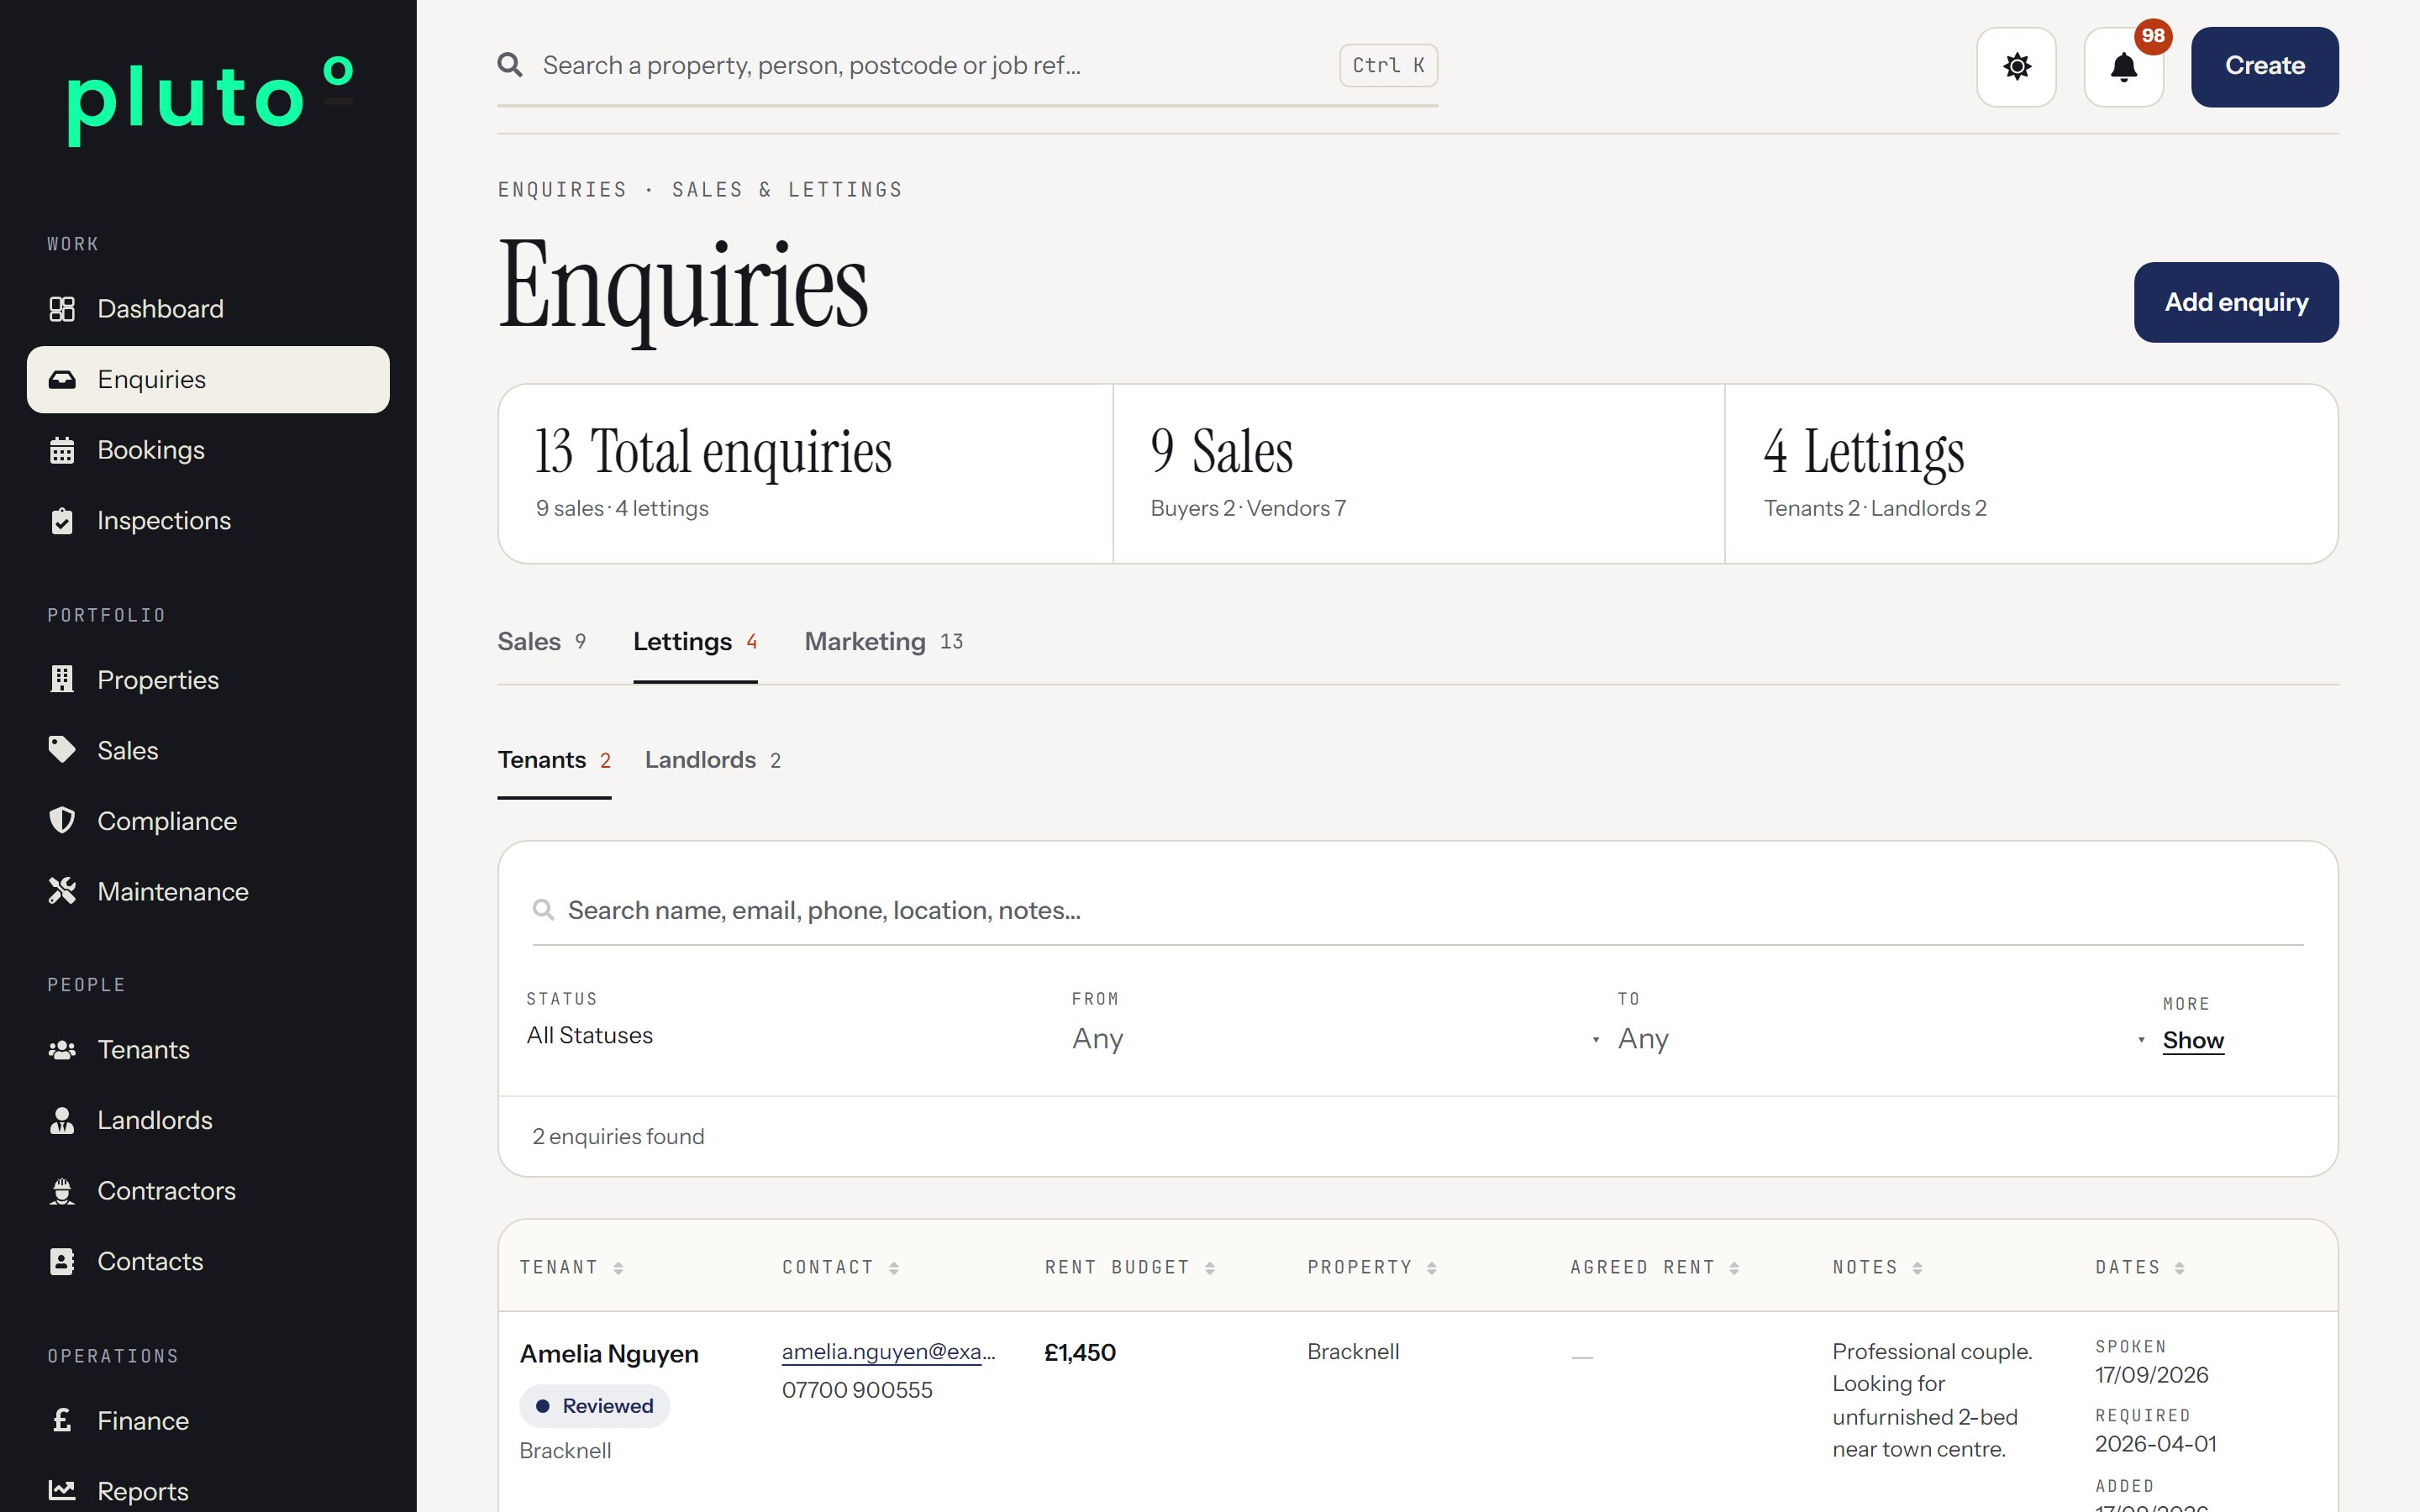Select the Lettings tab
The width and height of the screenshot is (2420, 1512).
pyautogui.click(x=695, y=642)
